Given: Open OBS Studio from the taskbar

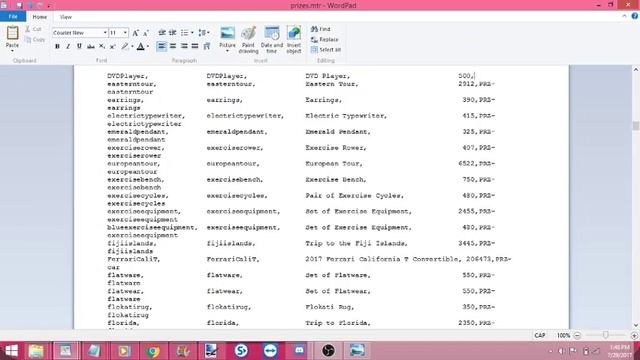Looking at the screenshot, I should tap(328, 351).
